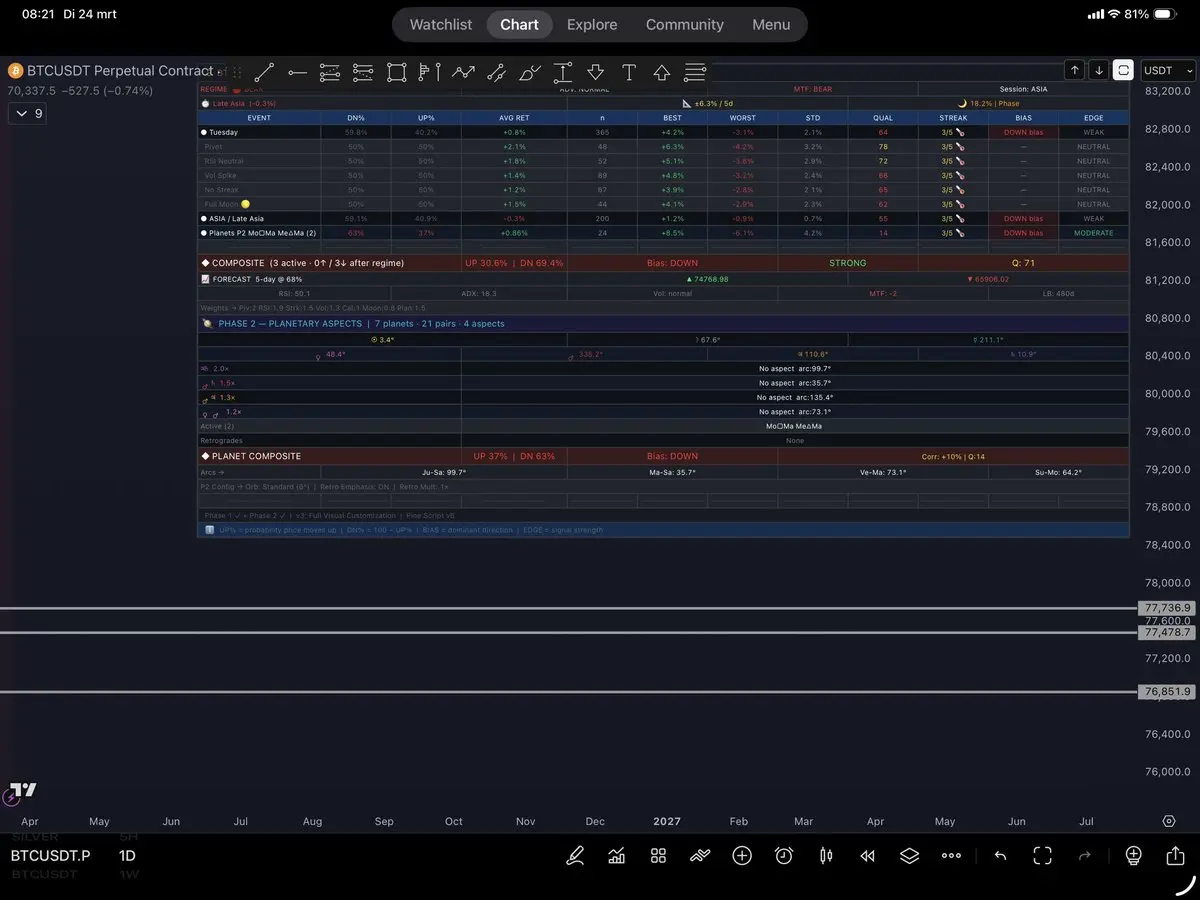The height and width of the screenshot is (900, 1200).
Task: Open the layers object tree icon
Action: point(908,856)
